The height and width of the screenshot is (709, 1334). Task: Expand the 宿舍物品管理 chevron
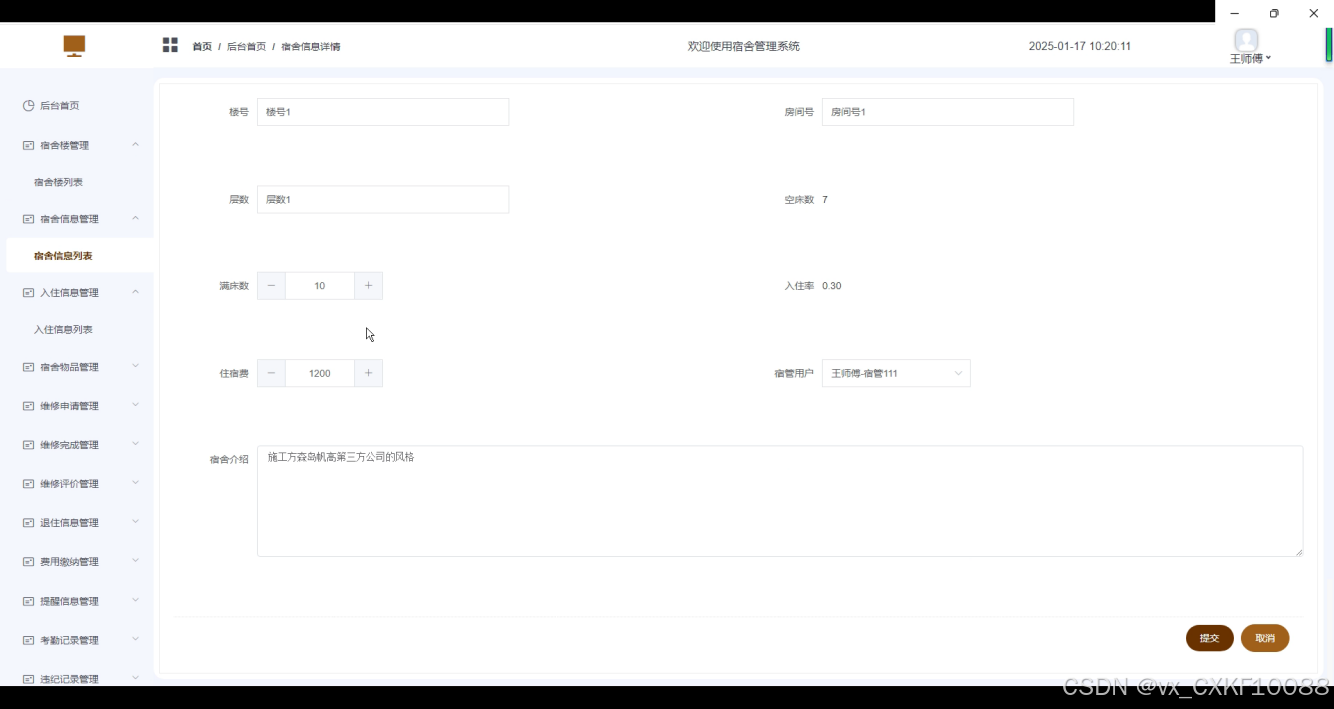tap(136, 366)
